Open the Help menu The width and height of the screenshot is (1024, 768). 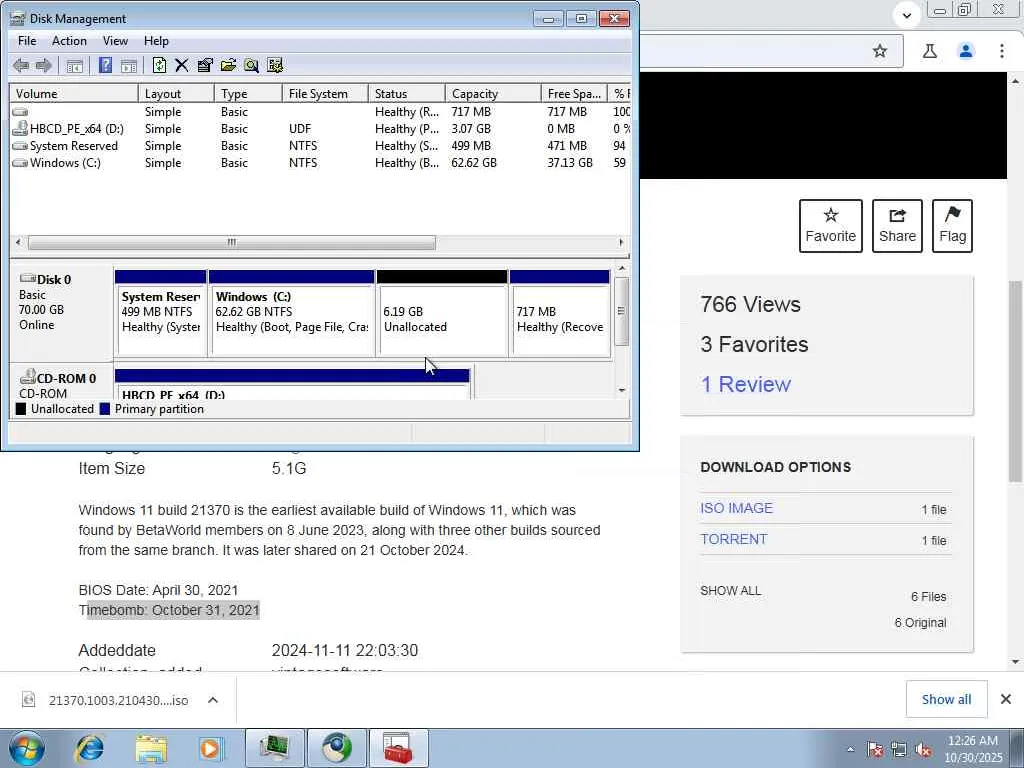(x=156, y=40)
